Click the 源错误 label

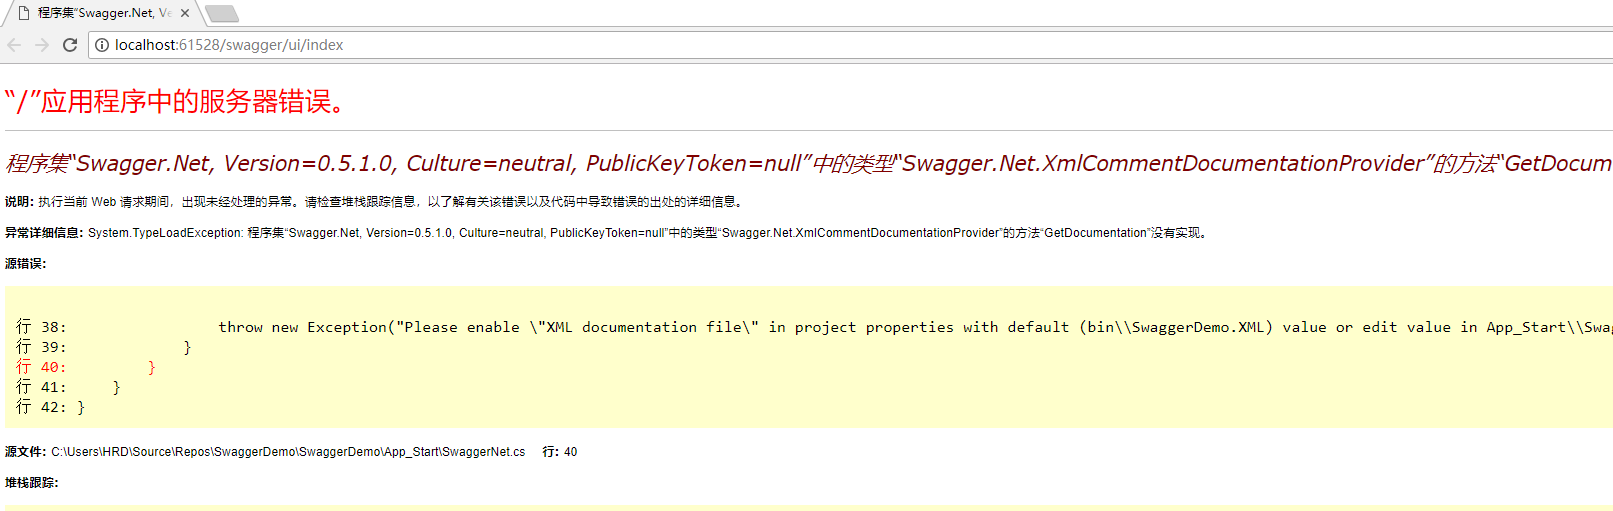tap(26, 264)
